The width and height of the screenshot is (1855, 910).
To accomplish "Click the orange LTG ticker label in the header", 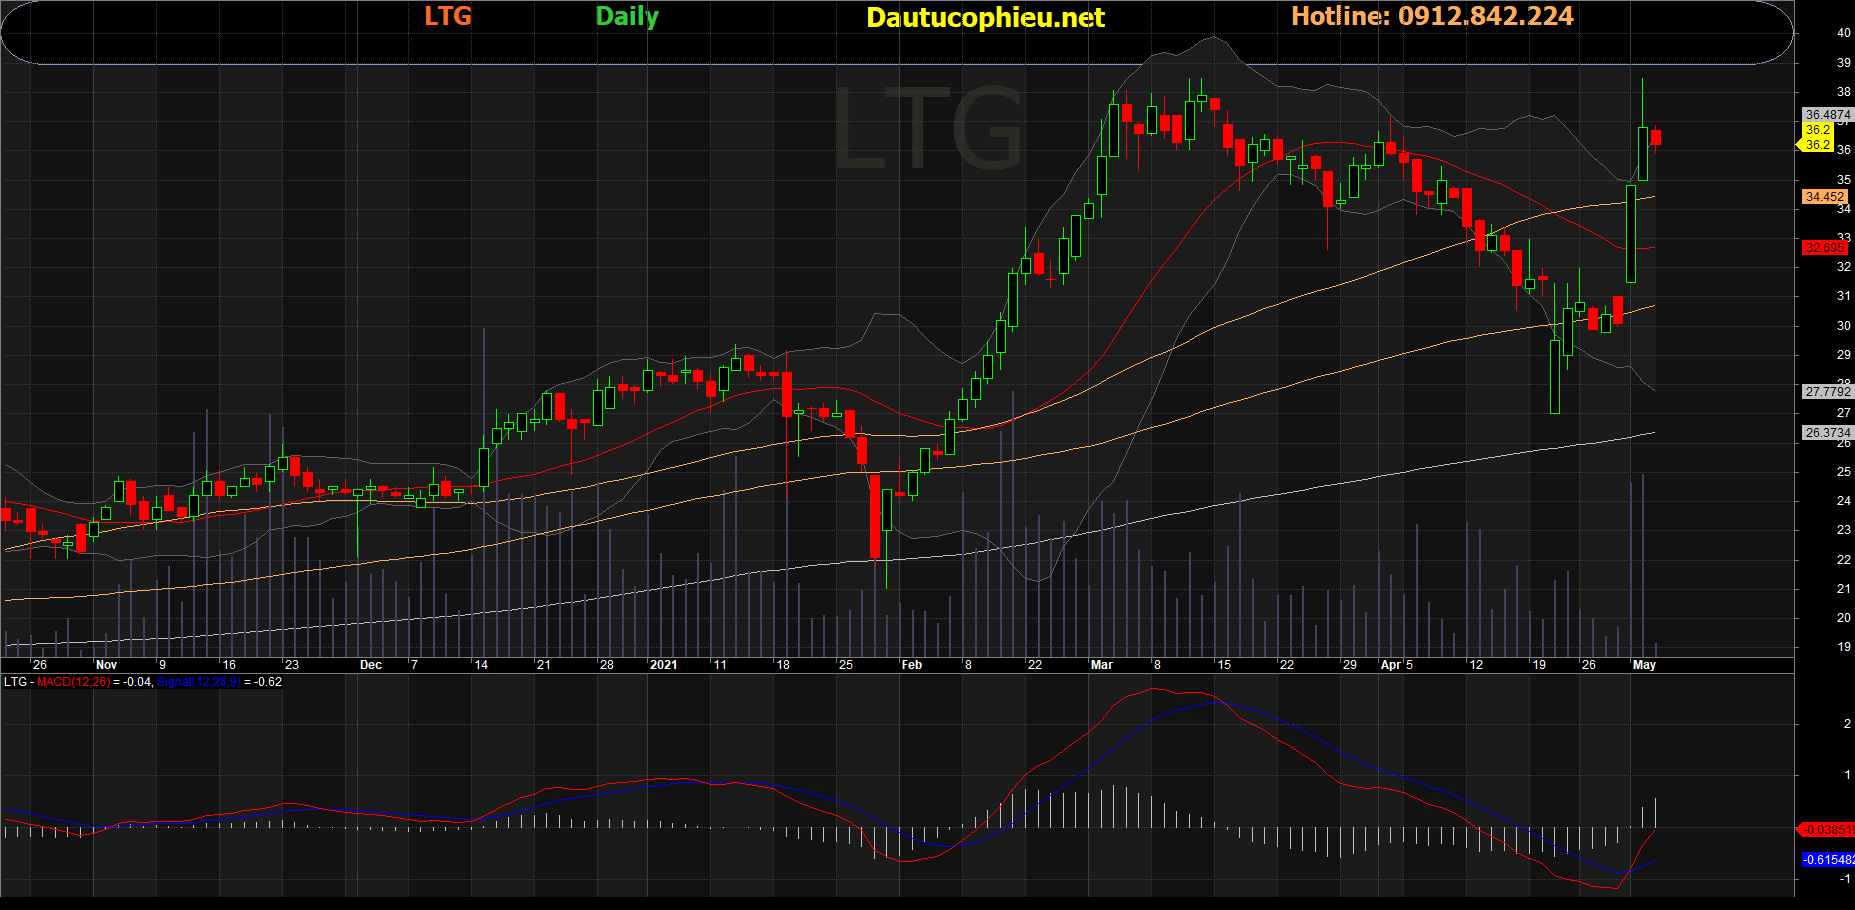I will coord(448,16).
